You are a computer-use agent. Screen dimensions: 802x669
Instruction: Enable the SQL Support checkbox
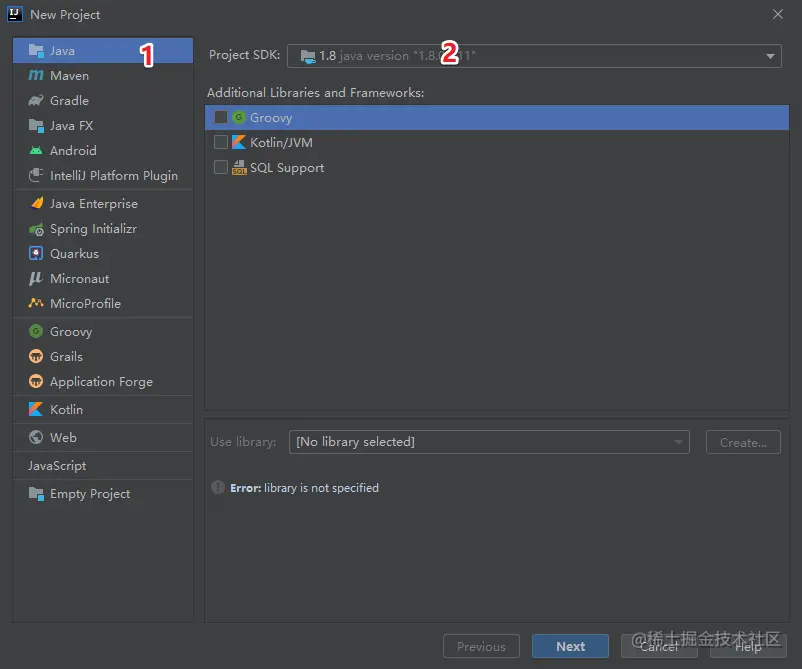[220, 167]
